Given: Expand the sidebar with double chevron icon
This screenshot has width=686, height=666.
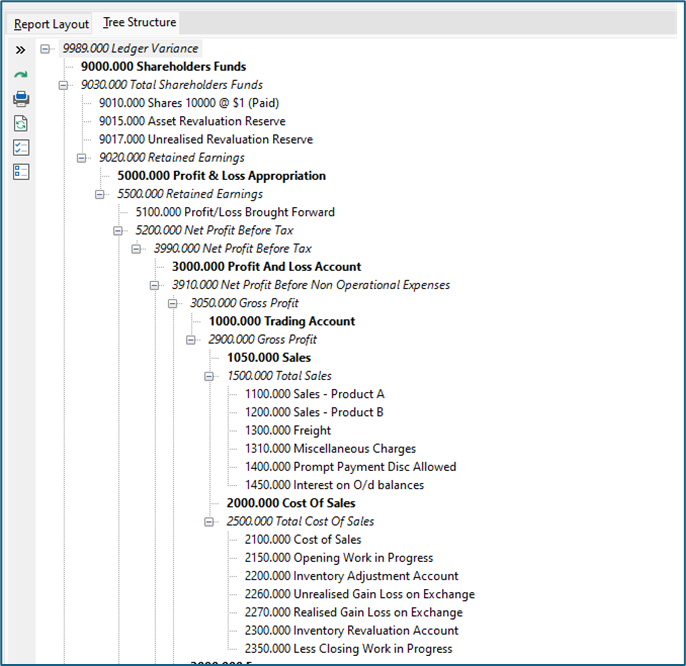Looking at the screenshot, I should (x=20, y=50).
